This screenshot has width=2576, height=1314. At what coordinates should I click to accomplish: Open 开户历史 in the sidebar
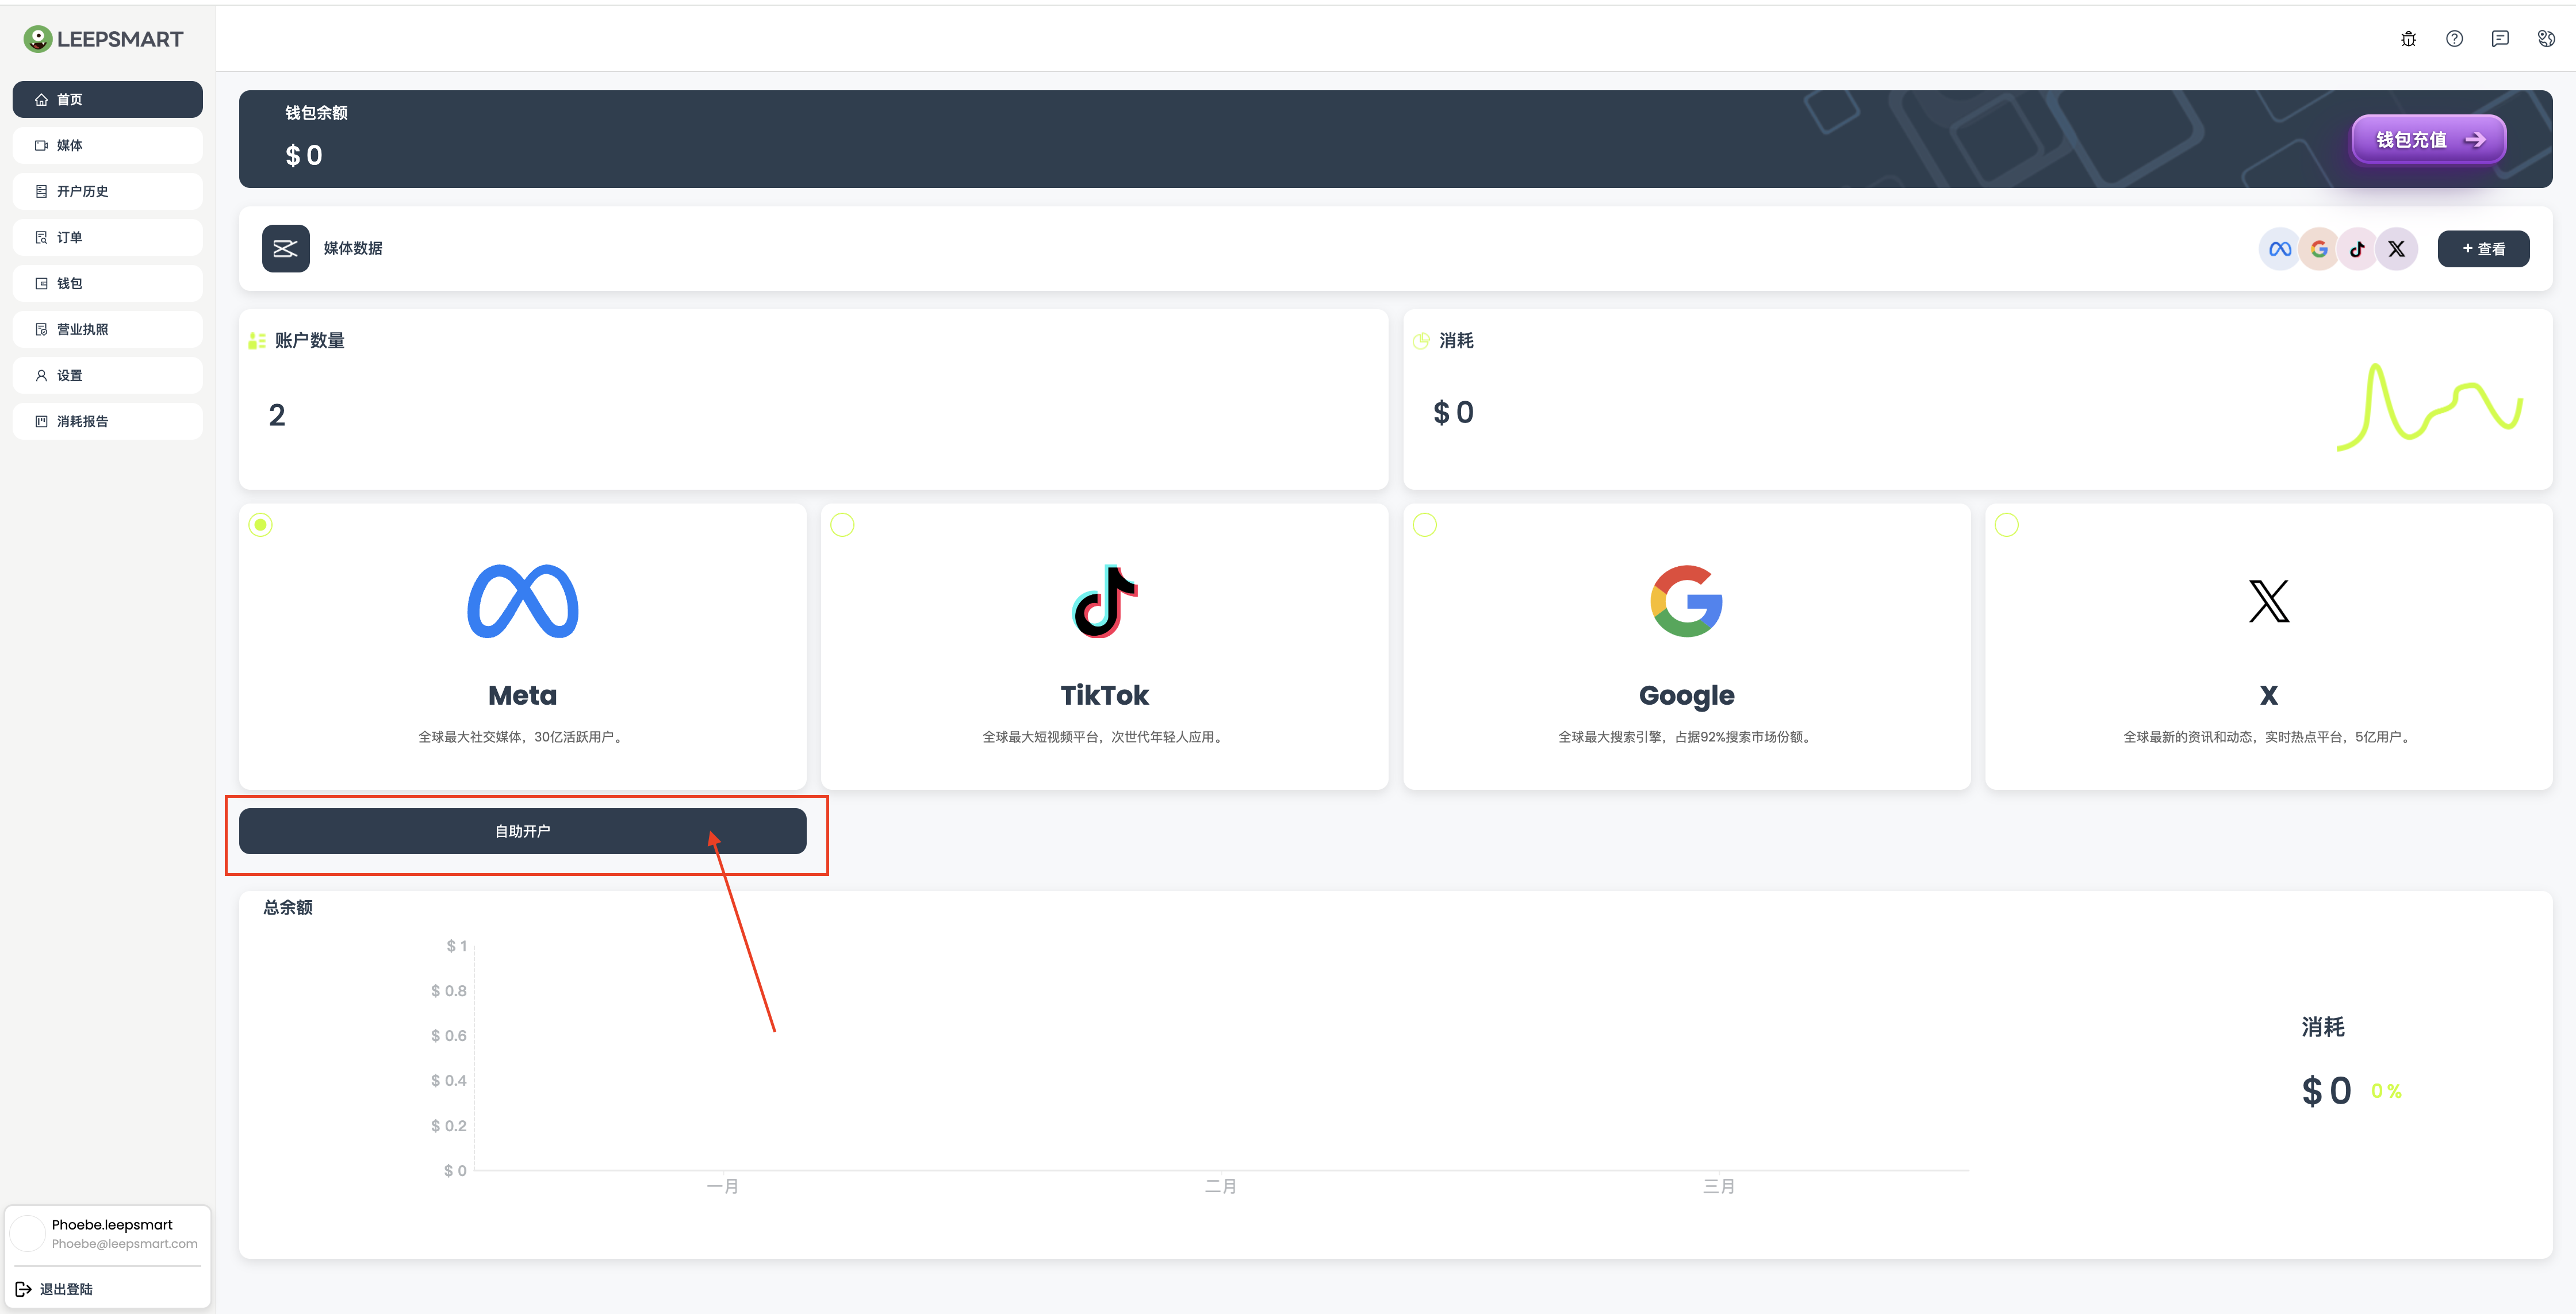108,191
